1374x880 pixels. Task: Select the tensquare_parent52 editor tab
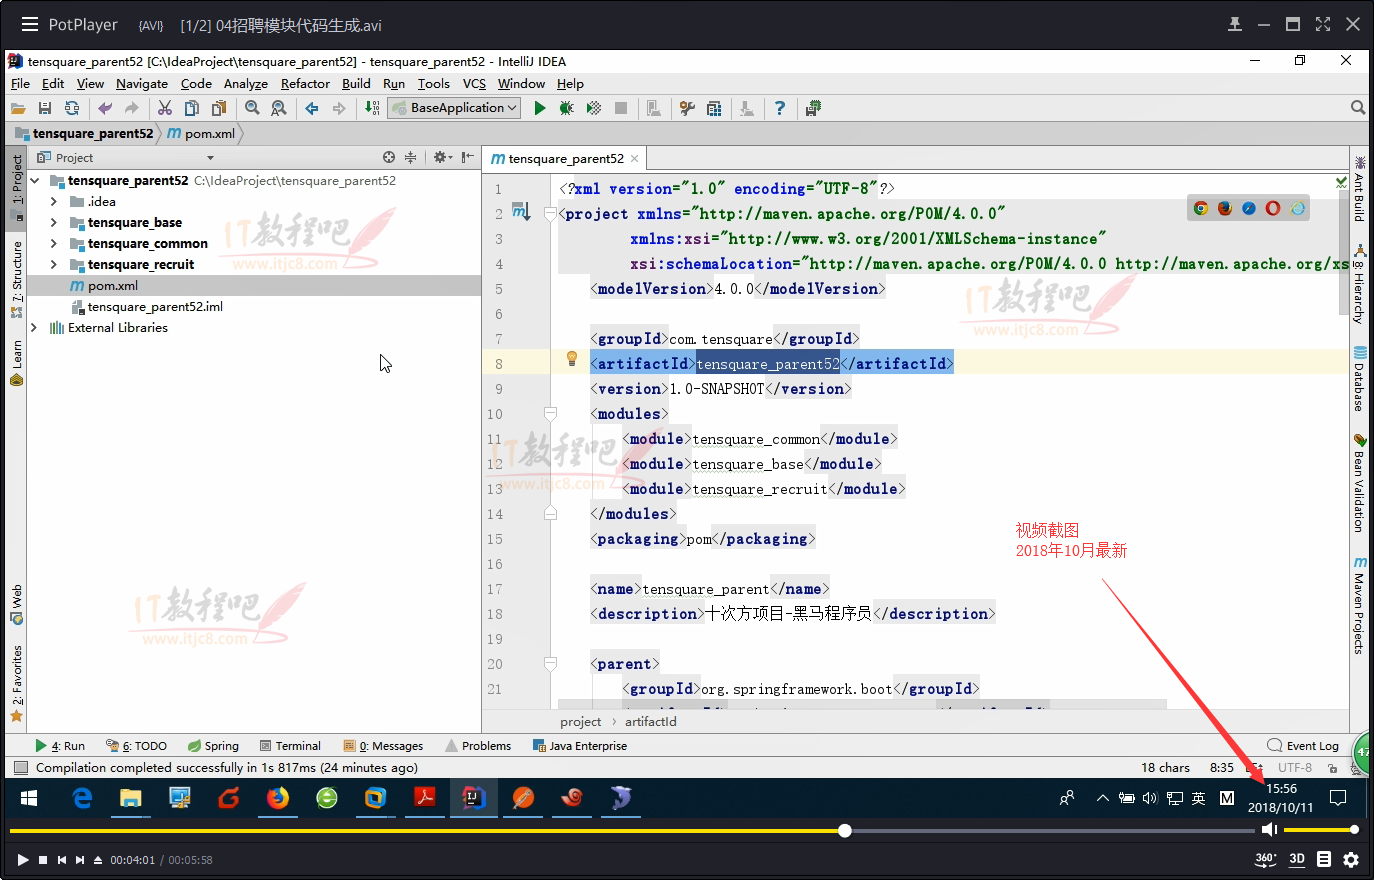[565, 158]
